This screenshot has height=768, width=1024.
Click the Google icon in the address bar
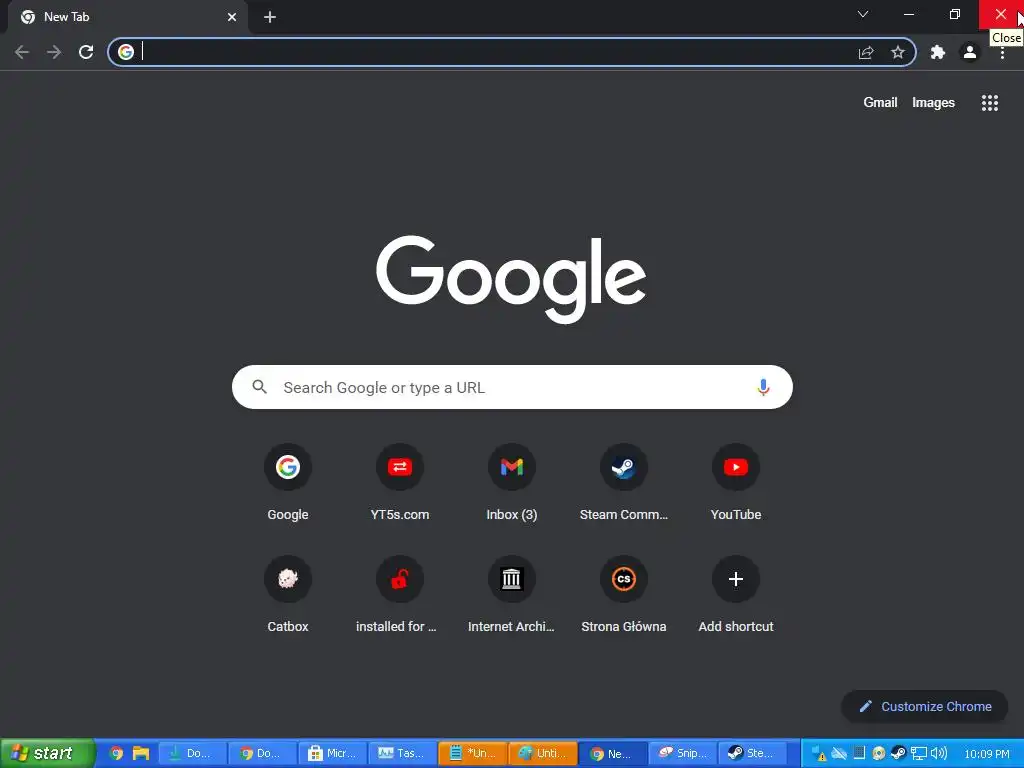point(126,52)
